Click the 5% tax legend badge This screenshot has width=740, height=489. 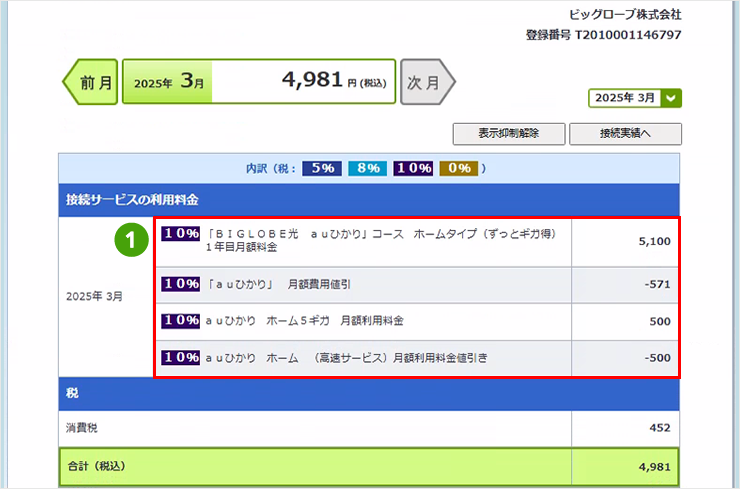click(322, 168)
